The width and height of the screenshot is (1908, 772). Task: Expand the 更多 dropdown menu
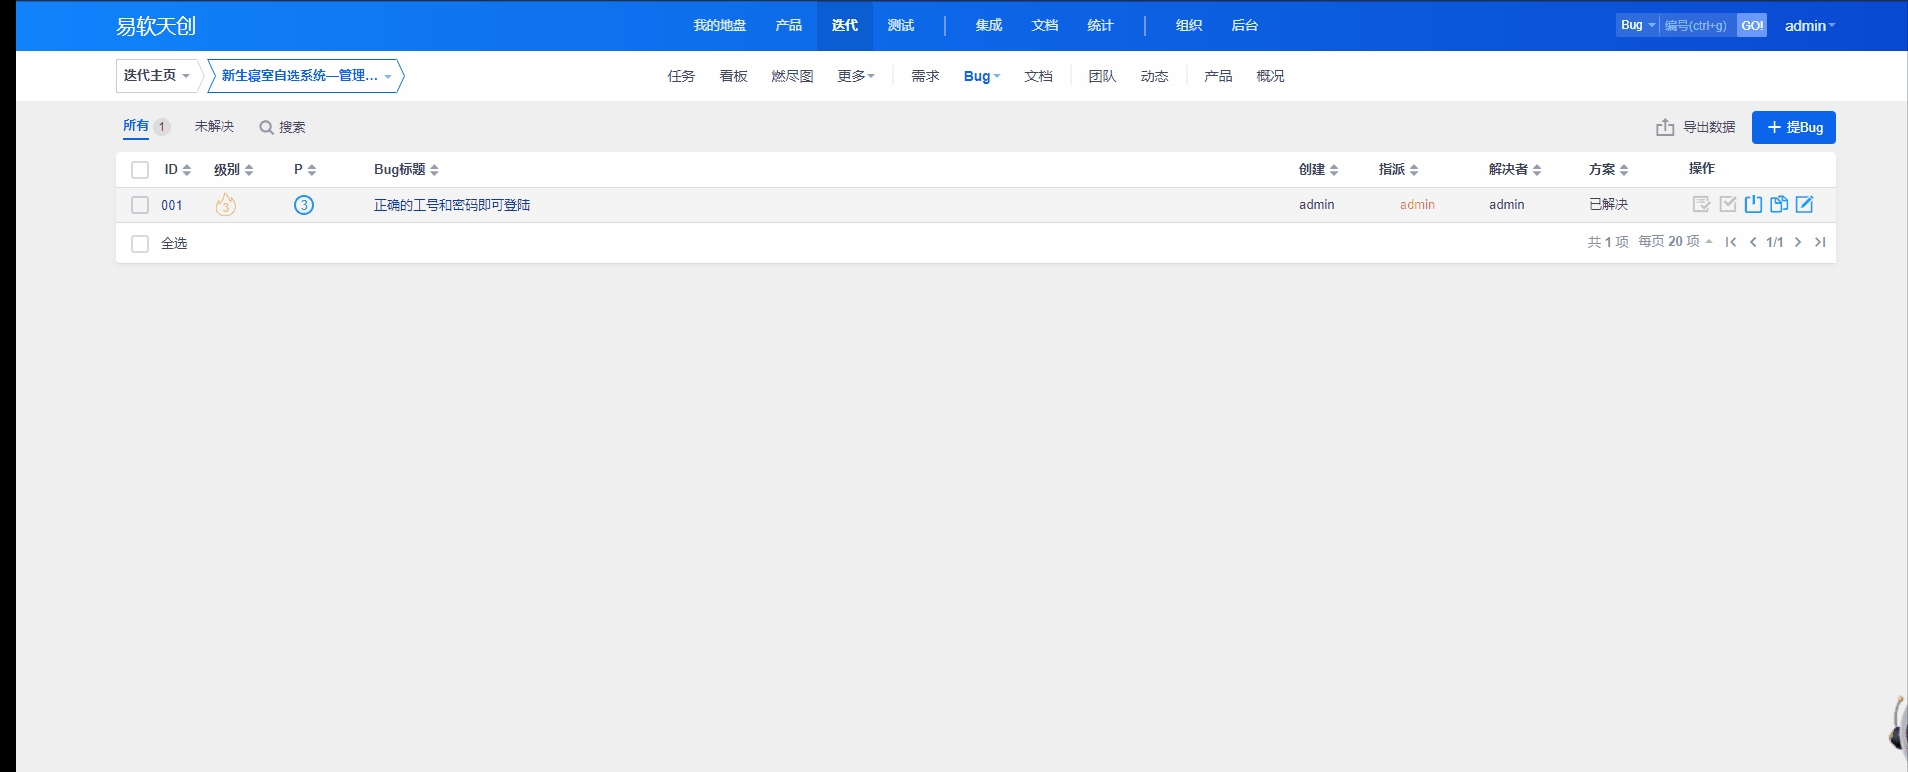(x=856, y=76)
